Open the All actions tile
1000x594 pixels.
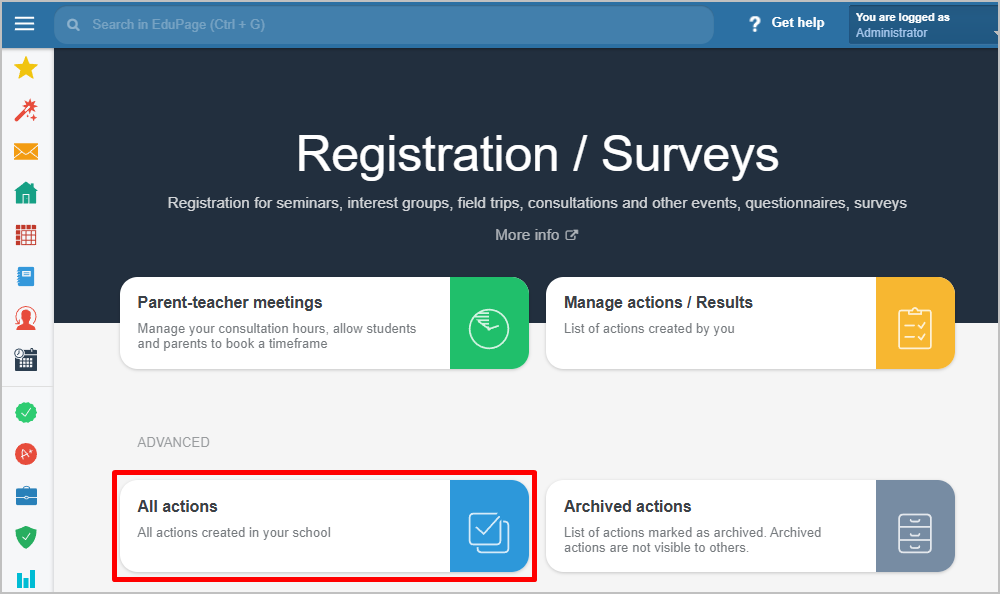pyautogui.click(x=323, y=526)
